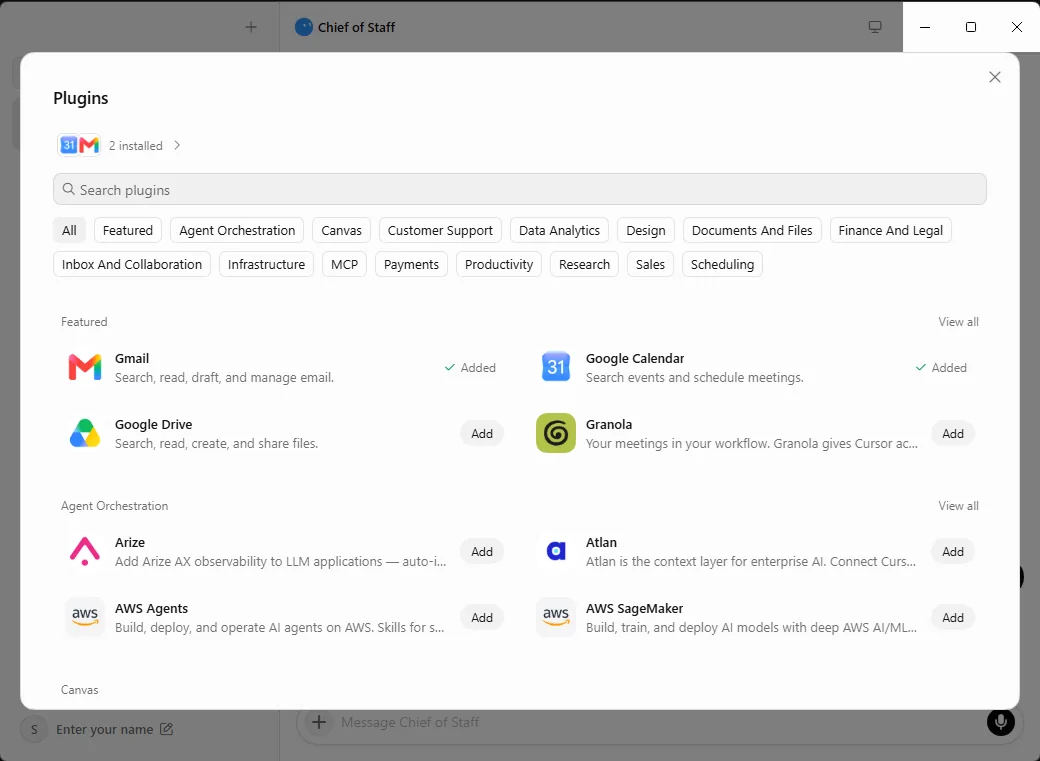Select the All category filter
Image resolution: width=1040 pixels, height=761 pixels.
coord(69,230)
